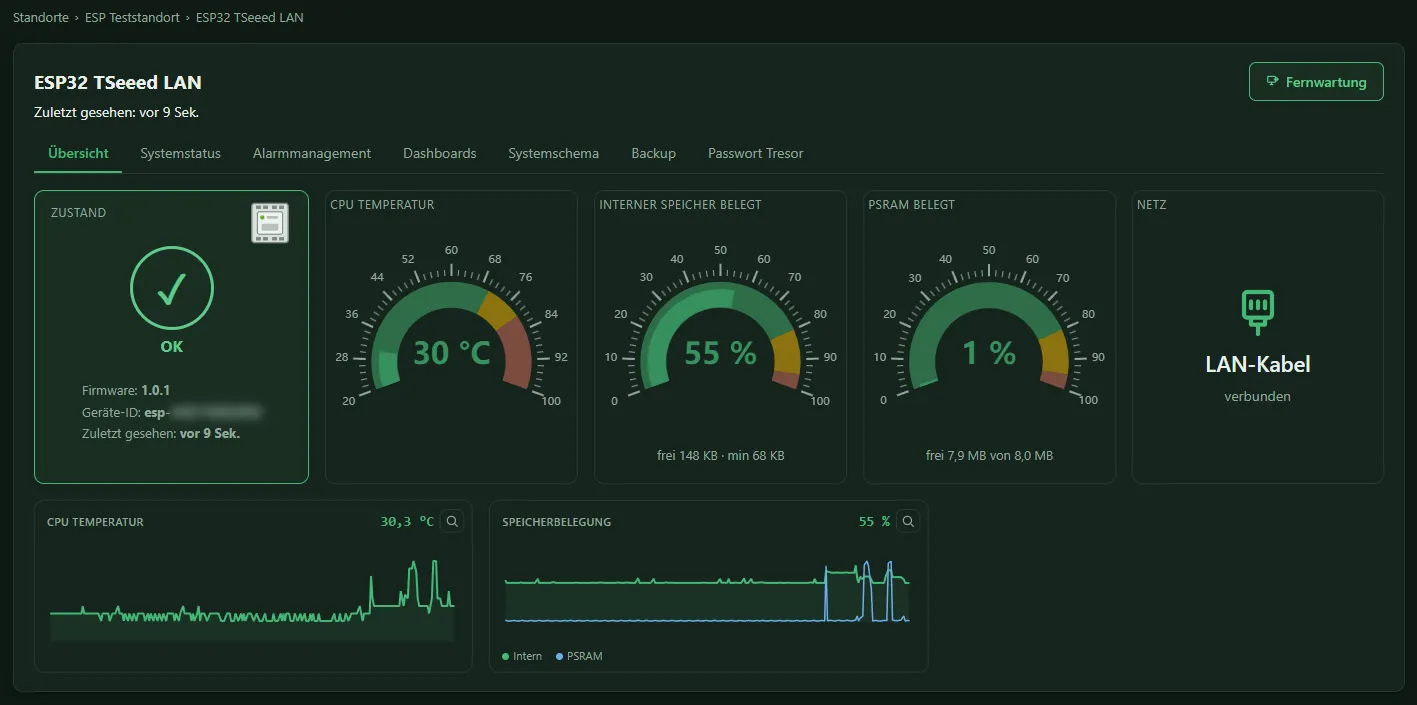
Task: Select the Übersicht tab
Action: click(x=78, y=153)
